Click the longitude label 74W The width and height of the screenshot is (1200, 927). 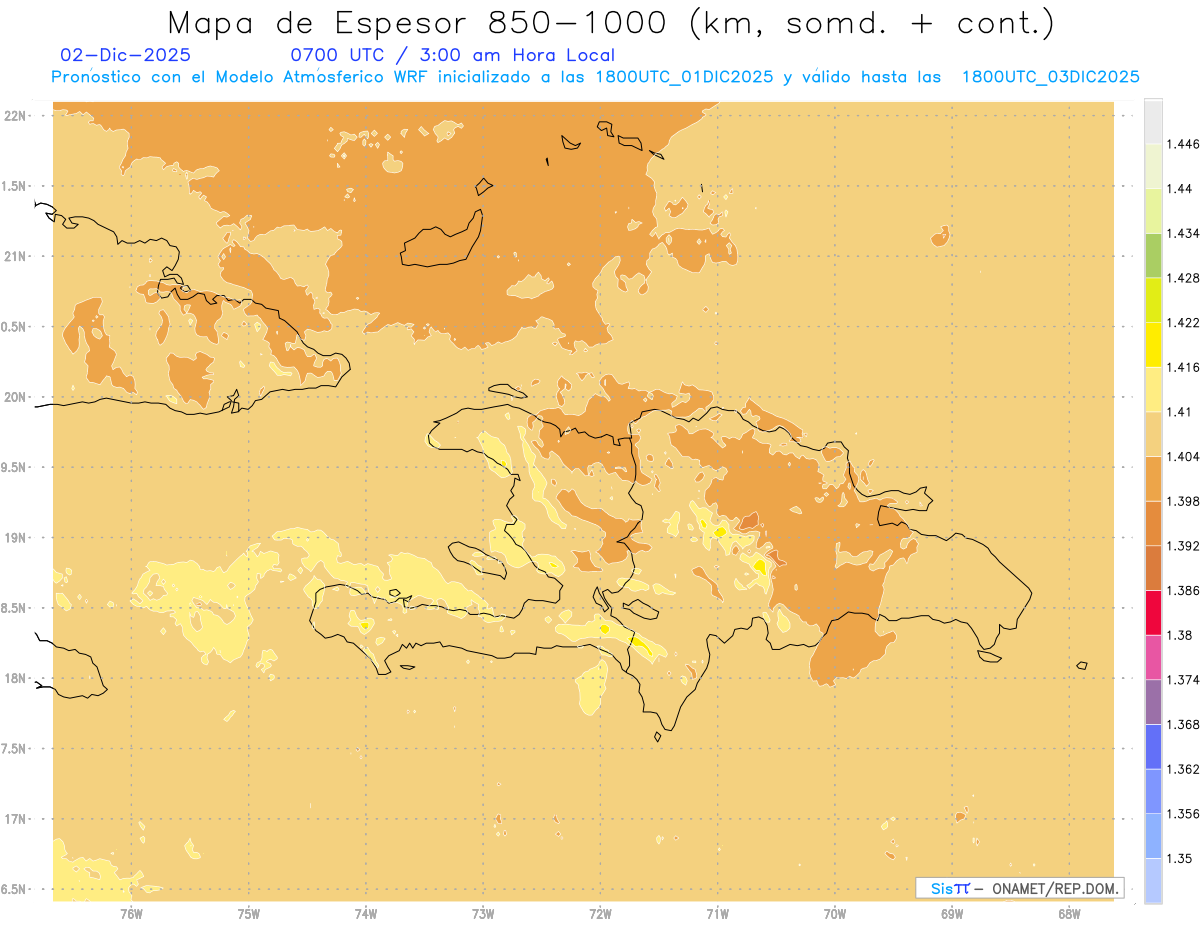[366, 913]
